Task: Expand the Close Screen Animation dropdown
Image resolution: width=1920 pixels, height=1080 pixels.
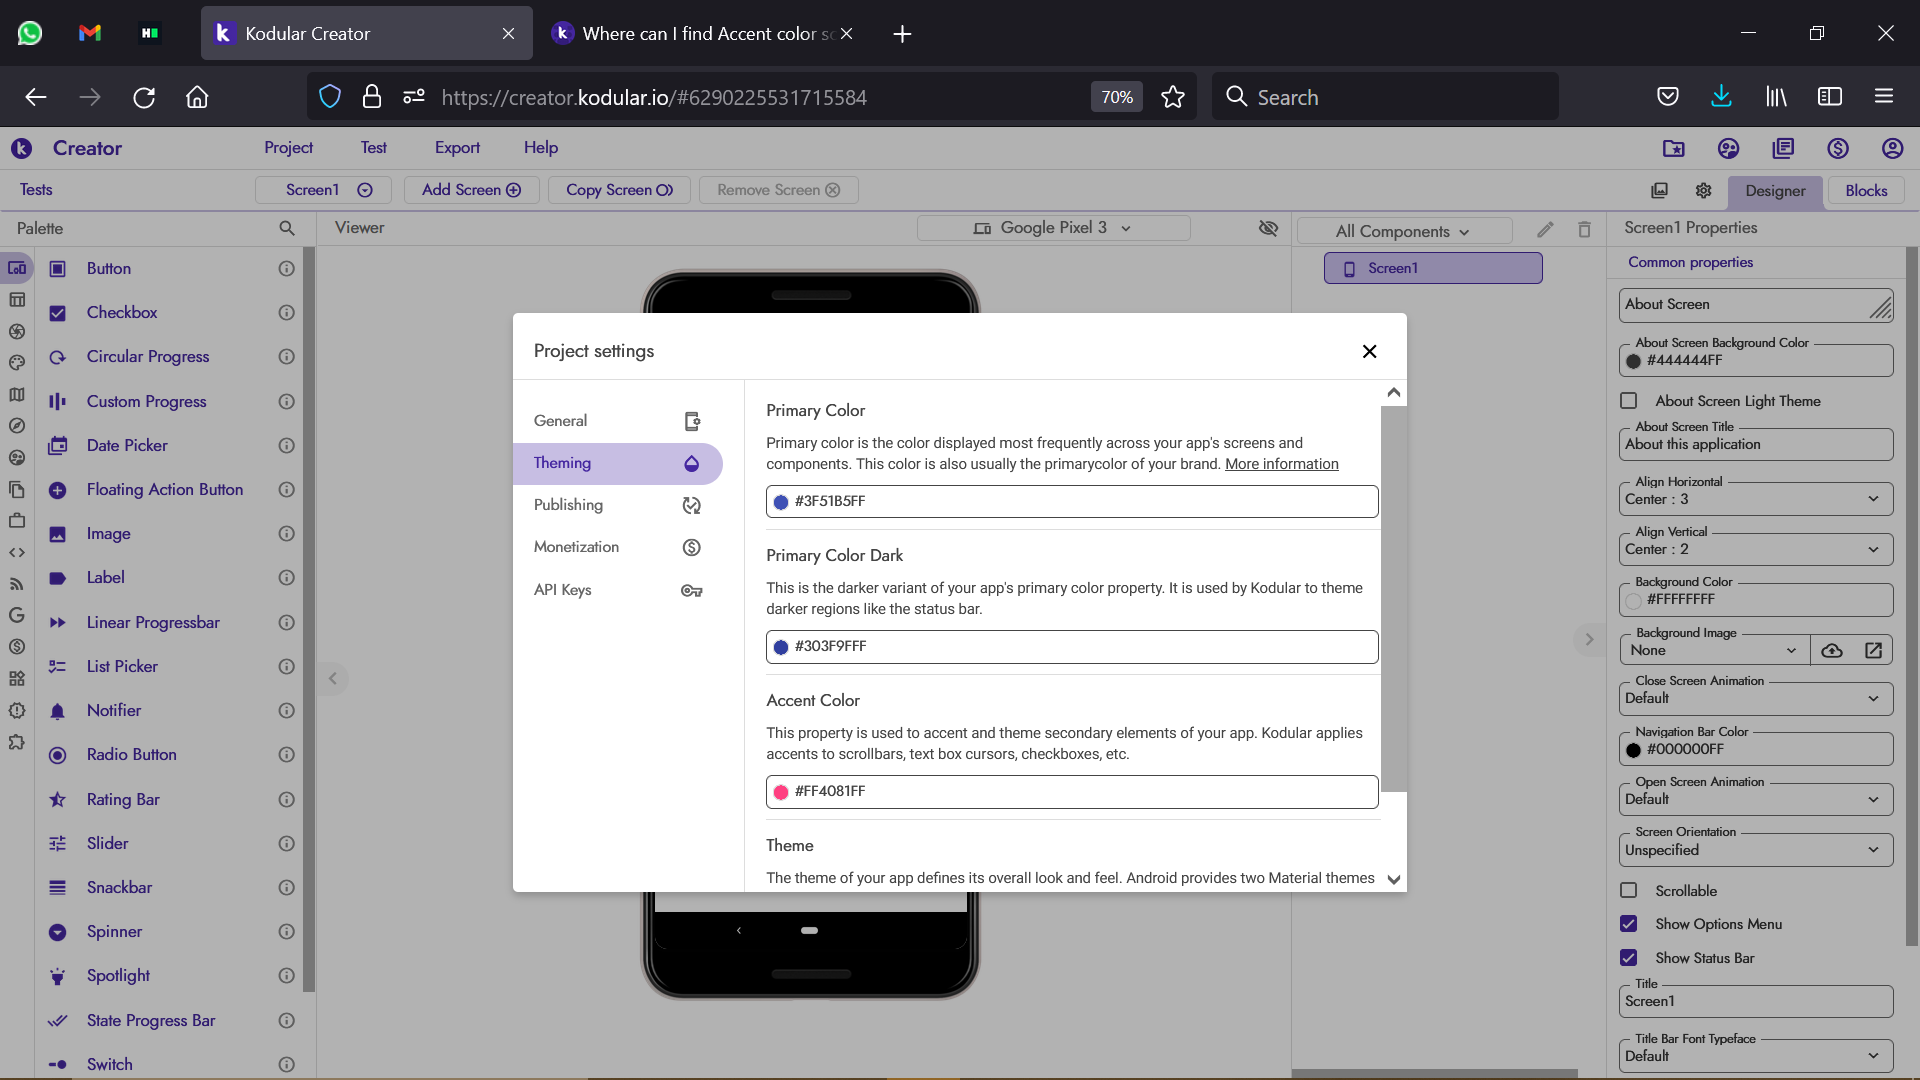Action: tap(1756, 698)
